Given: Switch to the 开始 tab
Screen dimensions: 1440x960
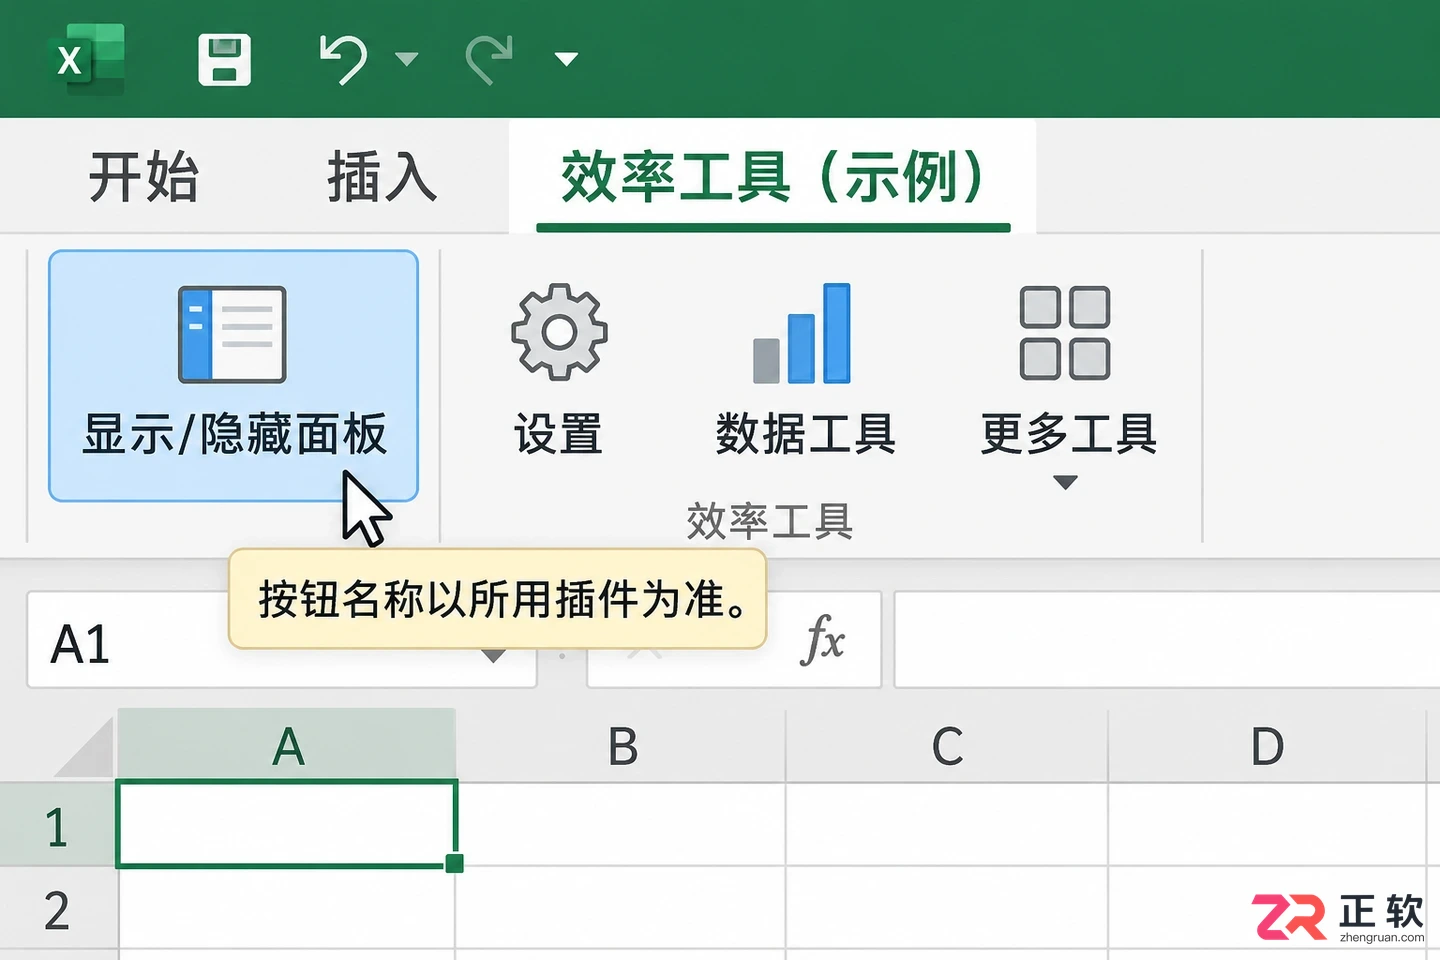Looking at the screenshot, I should tap(144, 177).
